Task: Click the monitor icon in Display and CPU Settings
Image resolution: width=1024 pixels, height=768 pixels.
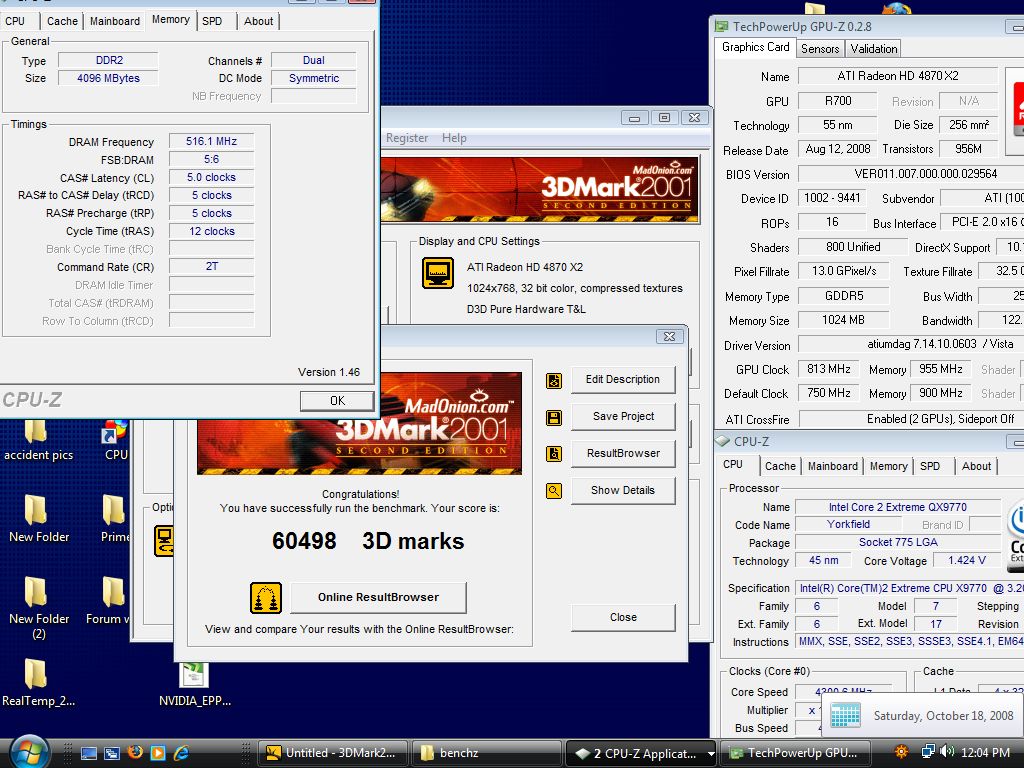Action: (438, 273)
